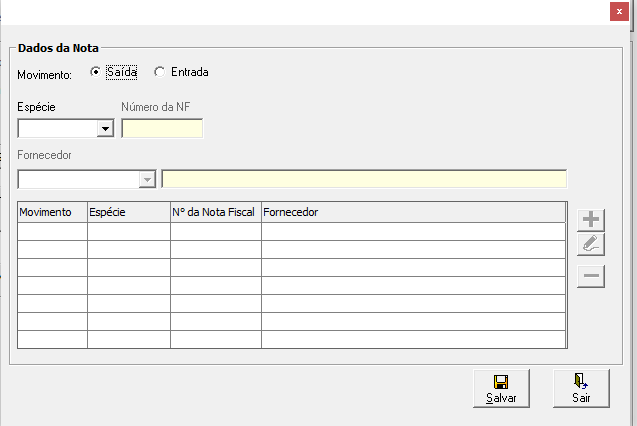
Task: Exit the form with Sair button
Action: (581, 388)
